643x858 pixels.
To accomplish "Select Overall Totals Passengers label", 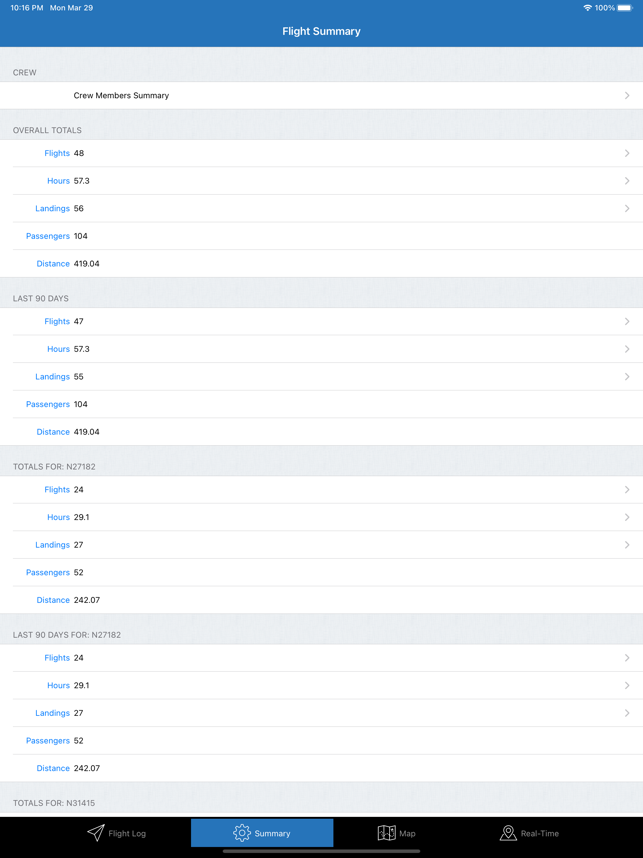I will 48,236.
